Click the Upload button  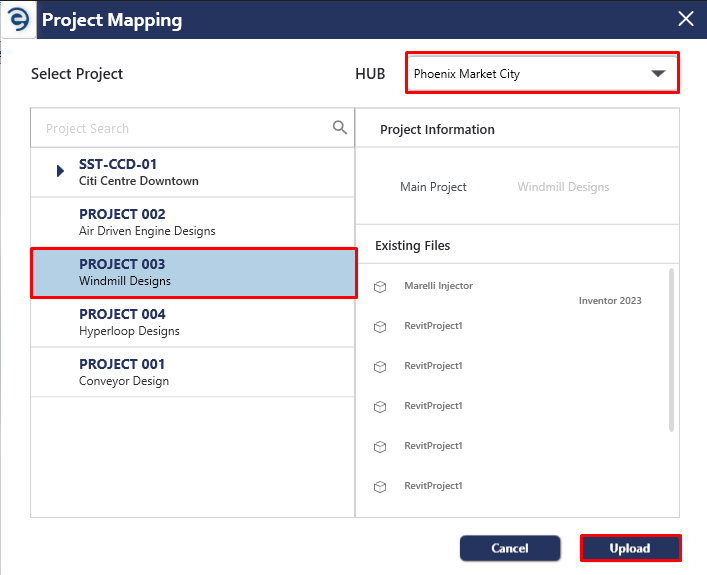(x=630, y=548)
